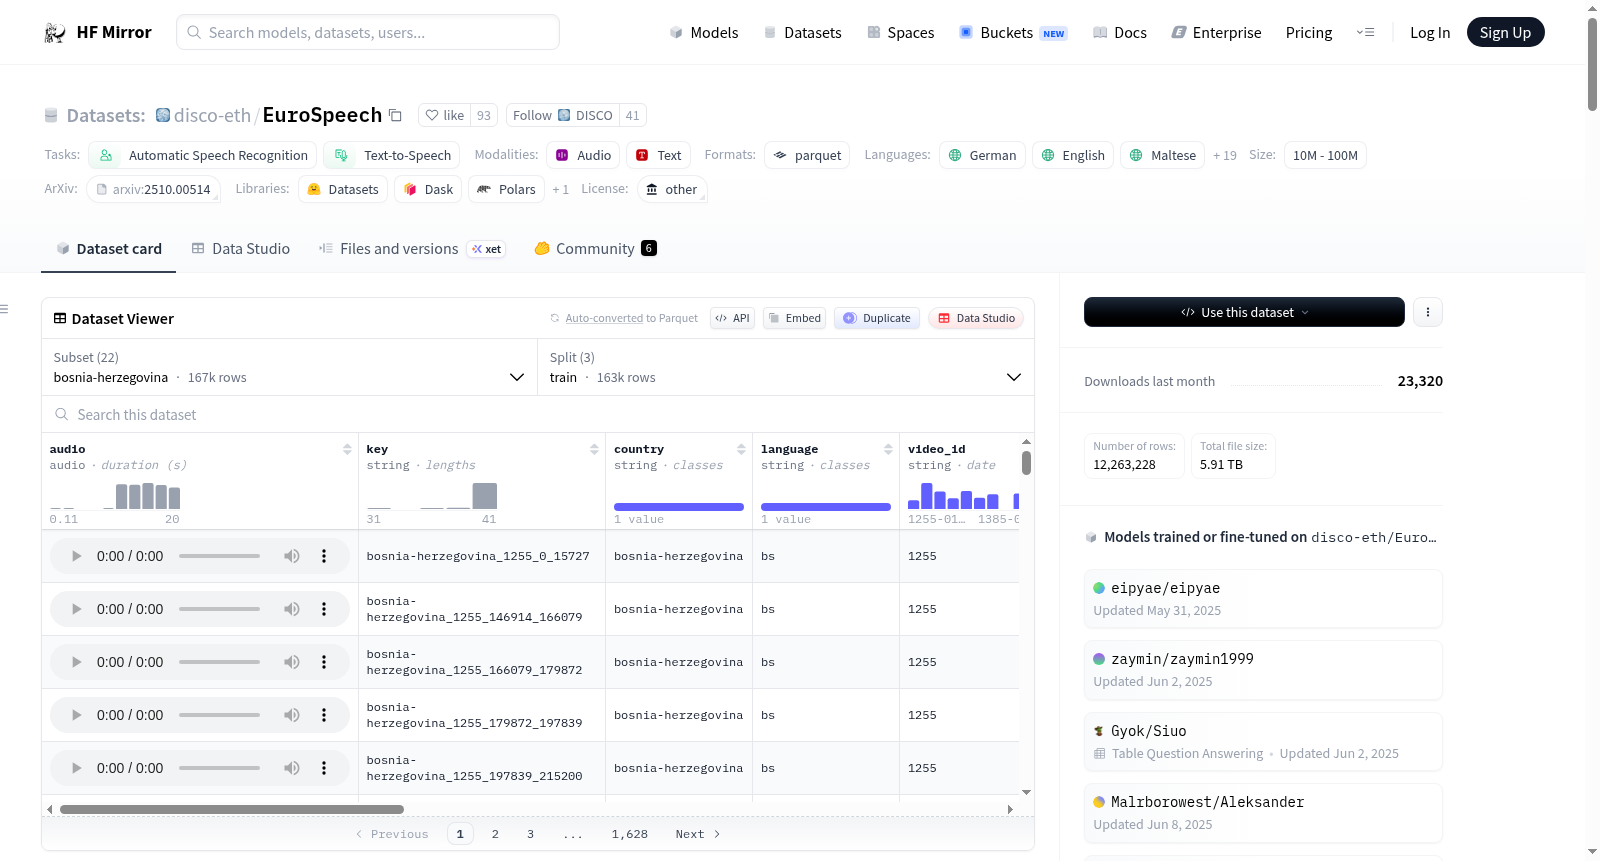This screenshot has height=861, width=1600.
Task: Follow the DISCO organization
Action: coord(563,115)
